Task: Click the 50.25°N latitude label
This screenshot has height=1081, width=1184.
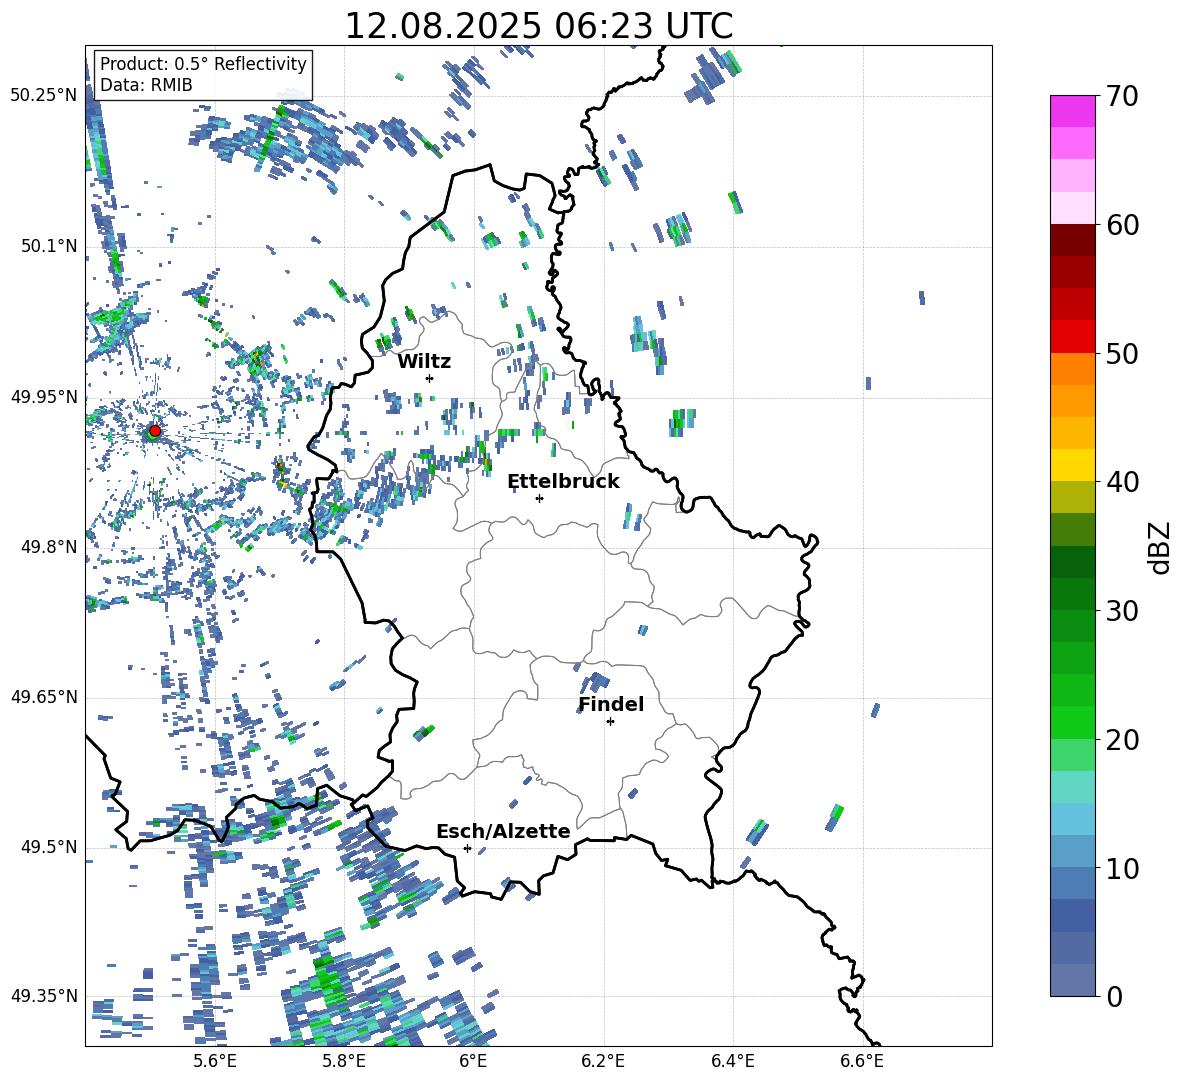Action: 44,96
